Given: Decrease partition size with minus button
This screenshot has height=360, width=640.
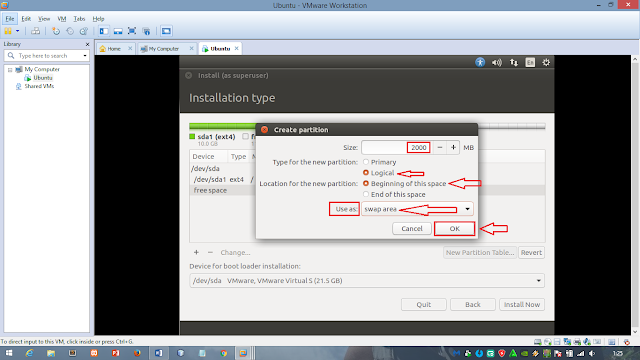Looking at the screenshot, I should coord(440,147).
